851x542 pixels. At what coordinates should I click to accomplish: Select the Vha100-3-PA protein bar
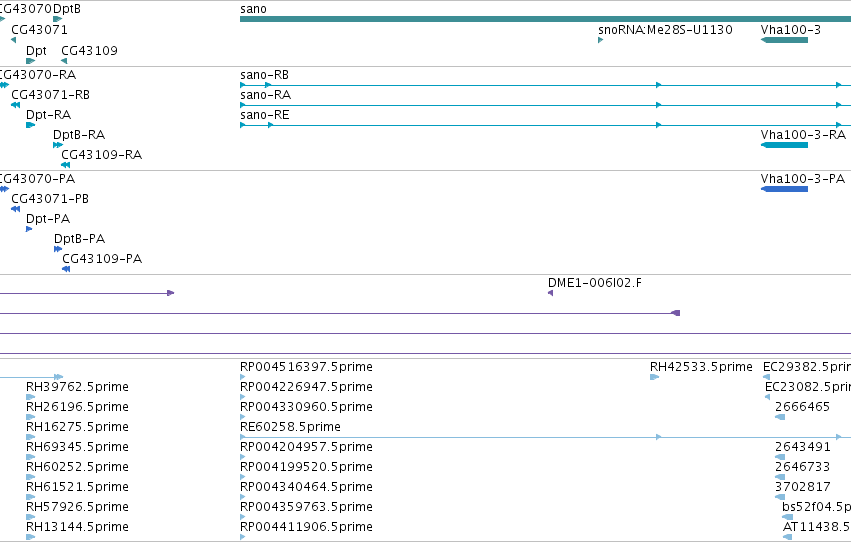click(784, 189)
